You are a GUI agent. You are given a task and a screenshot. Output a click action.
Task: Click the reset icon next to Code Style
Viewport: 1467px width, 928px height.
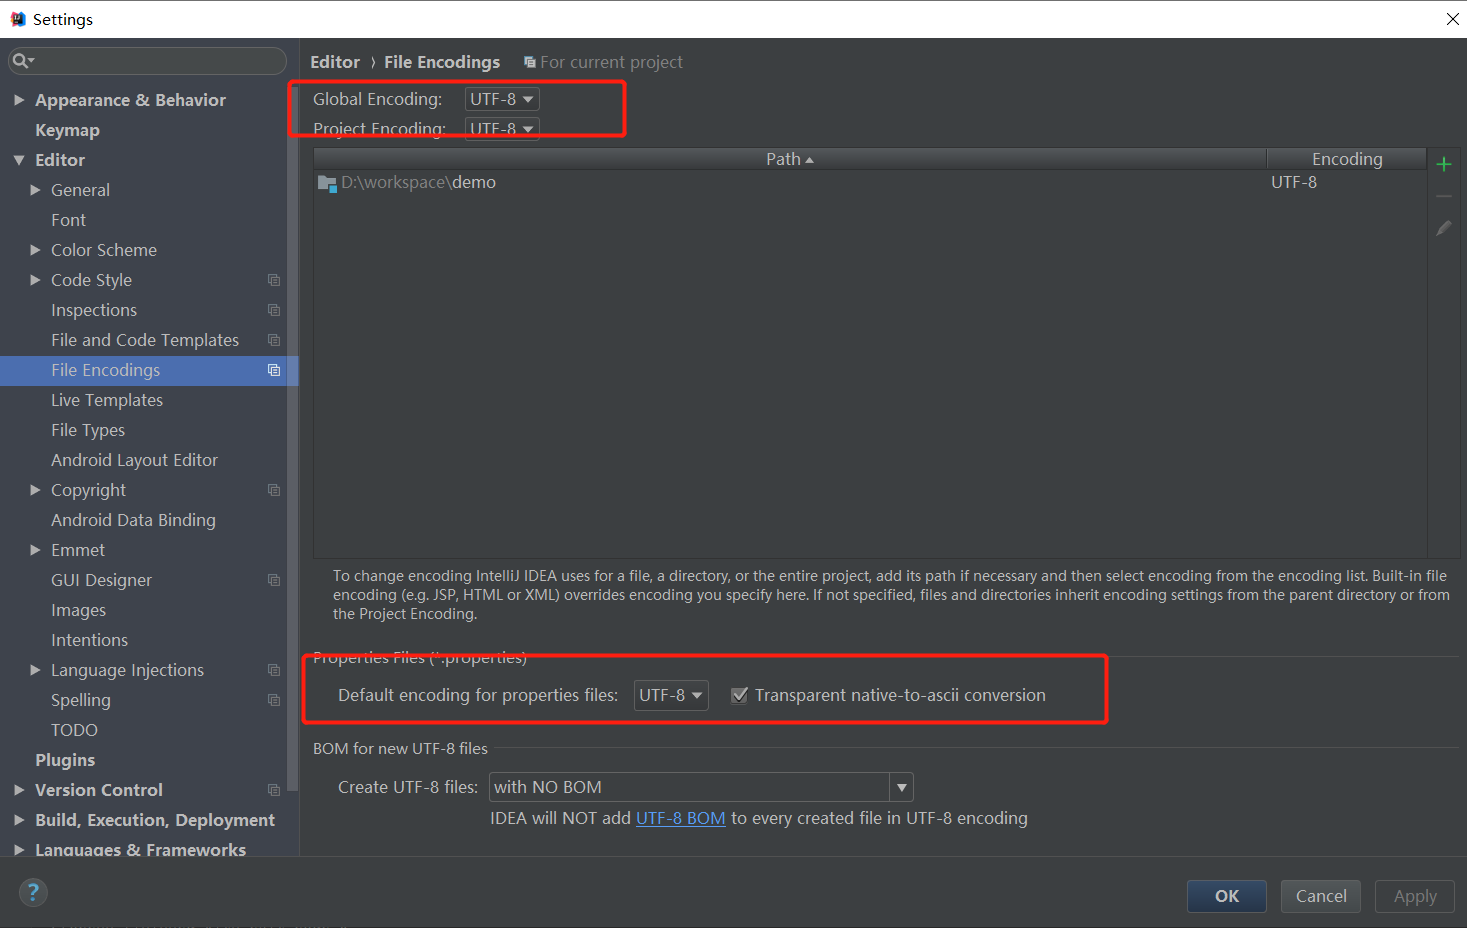[x=273, y=280]
